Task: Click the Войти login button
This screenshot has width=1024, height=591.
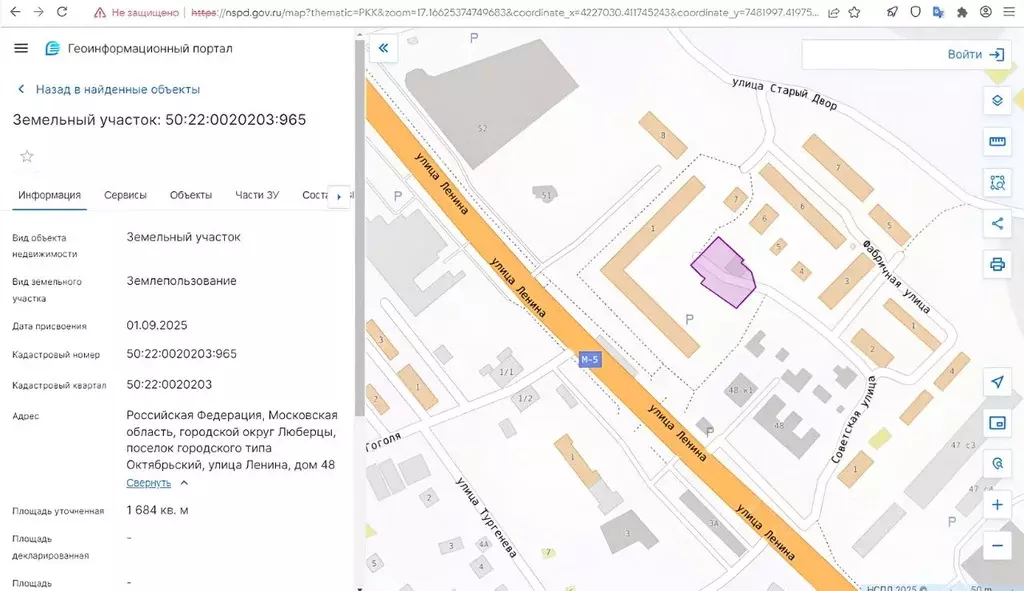Action: tap(974, 55)
